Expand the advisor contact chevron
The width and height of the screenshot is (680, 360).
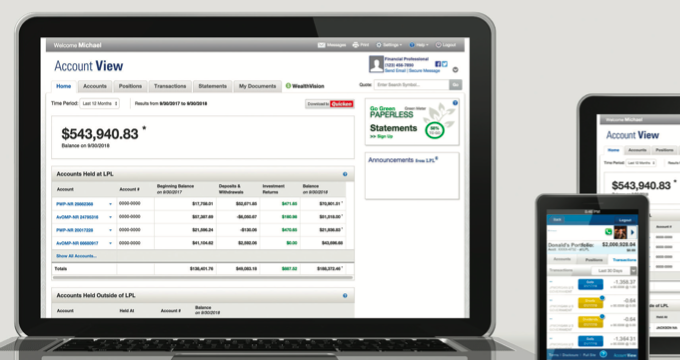pyautogui.click(x=455, y=69)
